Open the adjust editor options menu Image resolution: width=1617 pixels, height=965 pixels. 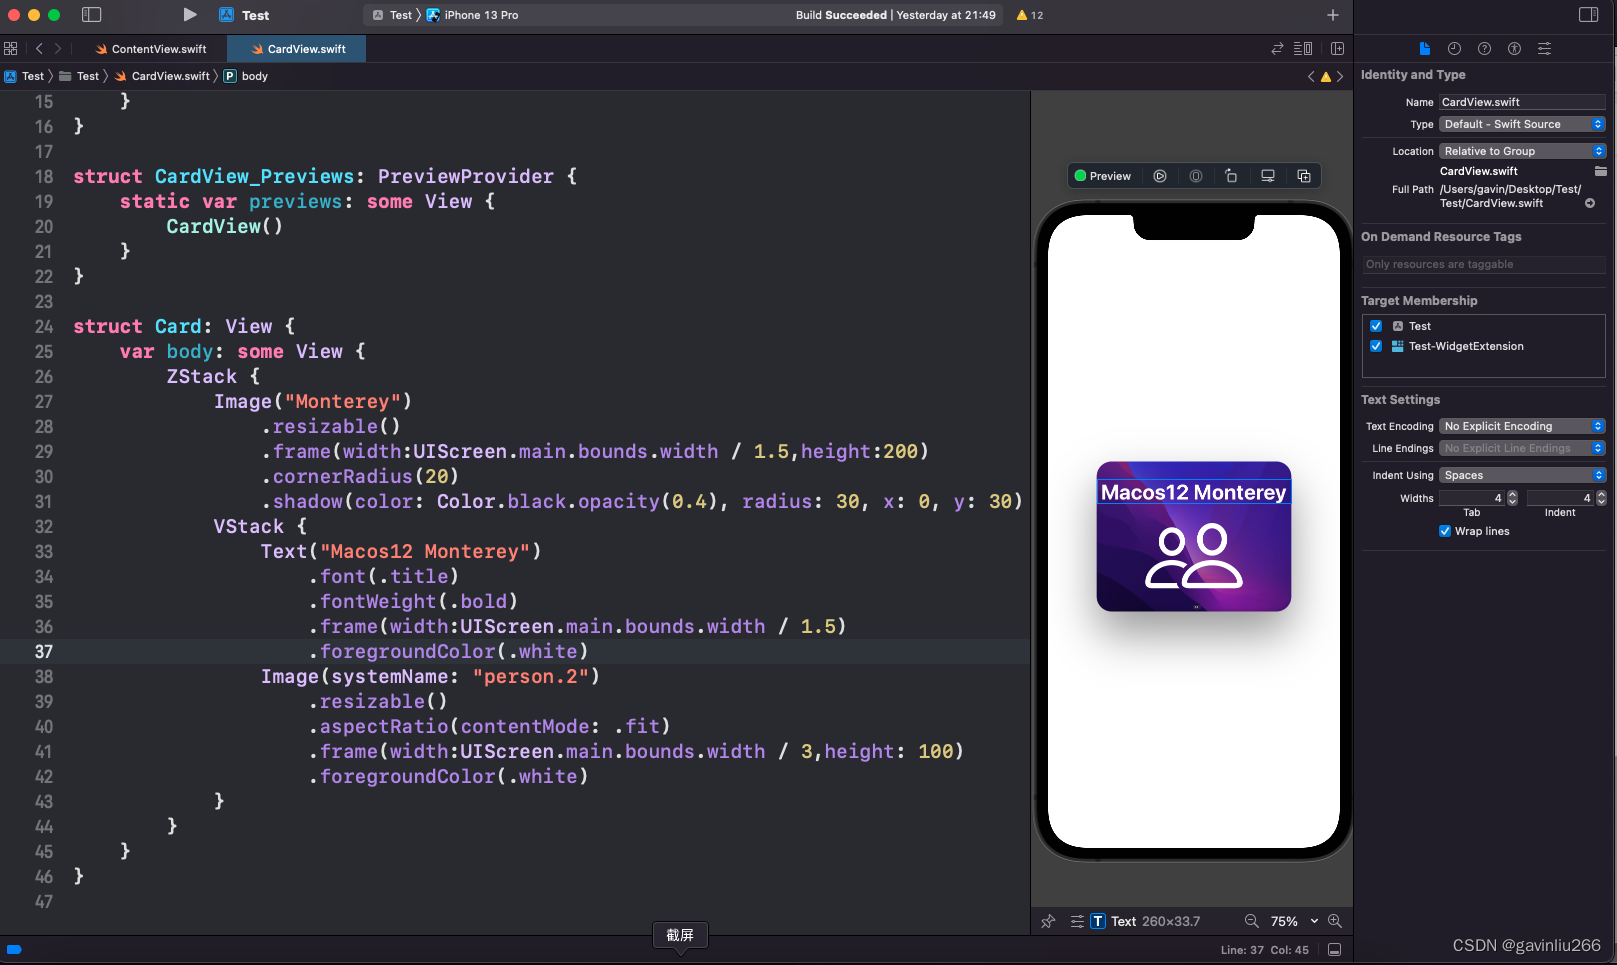click(1303, 48)
